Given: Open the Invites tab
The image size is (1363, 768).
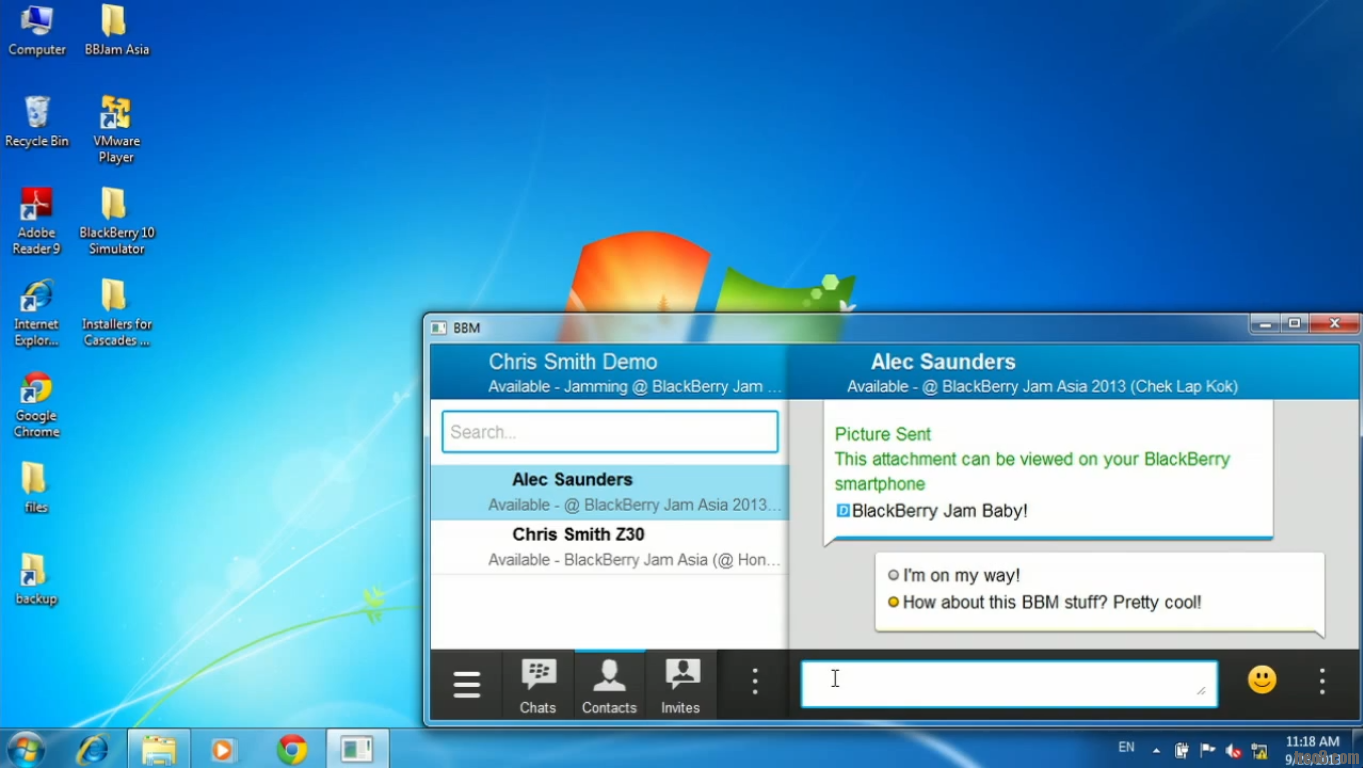Looking at the screenshot, I should 681,685.
